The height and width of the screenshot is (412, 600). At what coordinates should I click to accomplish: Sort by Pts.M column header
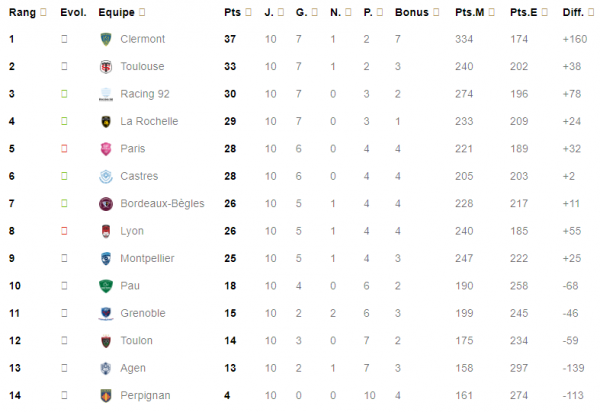[x=473, y=12]
